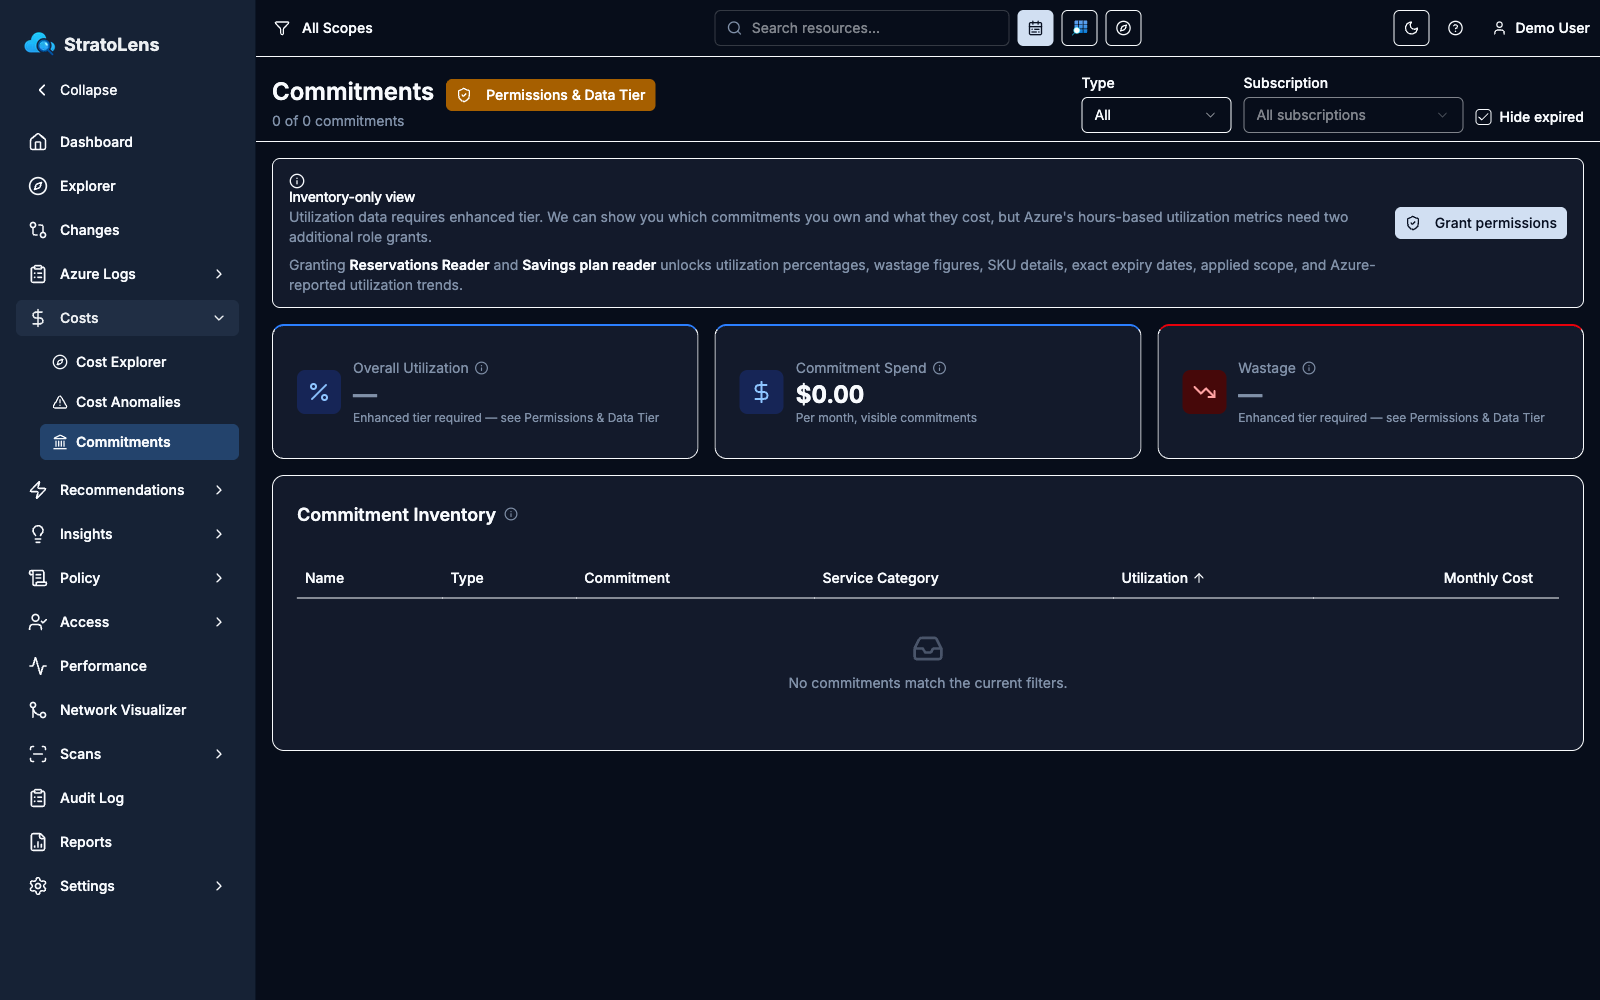
Task: Click the Access user icon
Action: pos(38,622)
